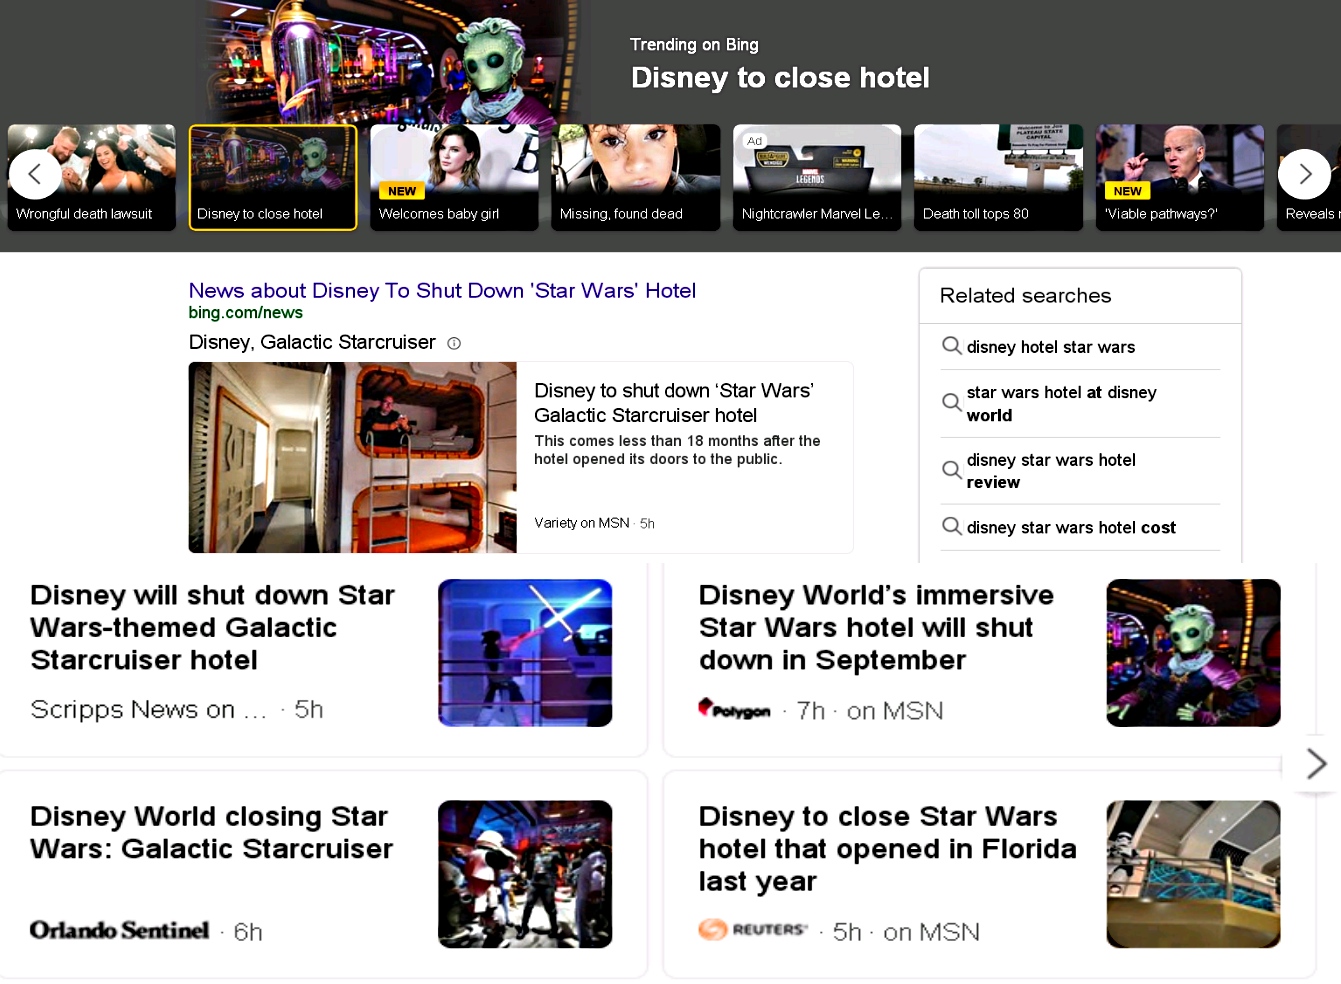The width and height of the screenshot is (1341, 984).
Task: Click the previous arrow on trending carousel
Action: coord(35,175)
